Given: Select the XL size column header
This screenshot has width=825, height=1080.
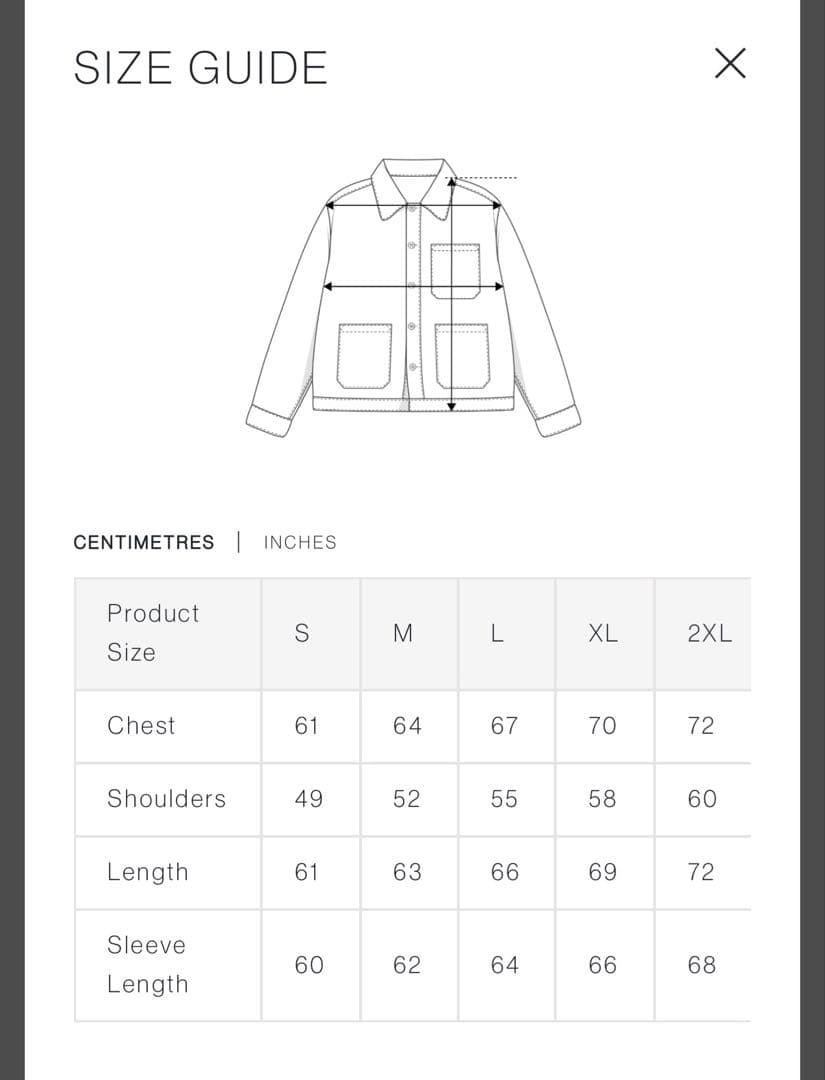Looking at the screenshot, I should [603, 633].
